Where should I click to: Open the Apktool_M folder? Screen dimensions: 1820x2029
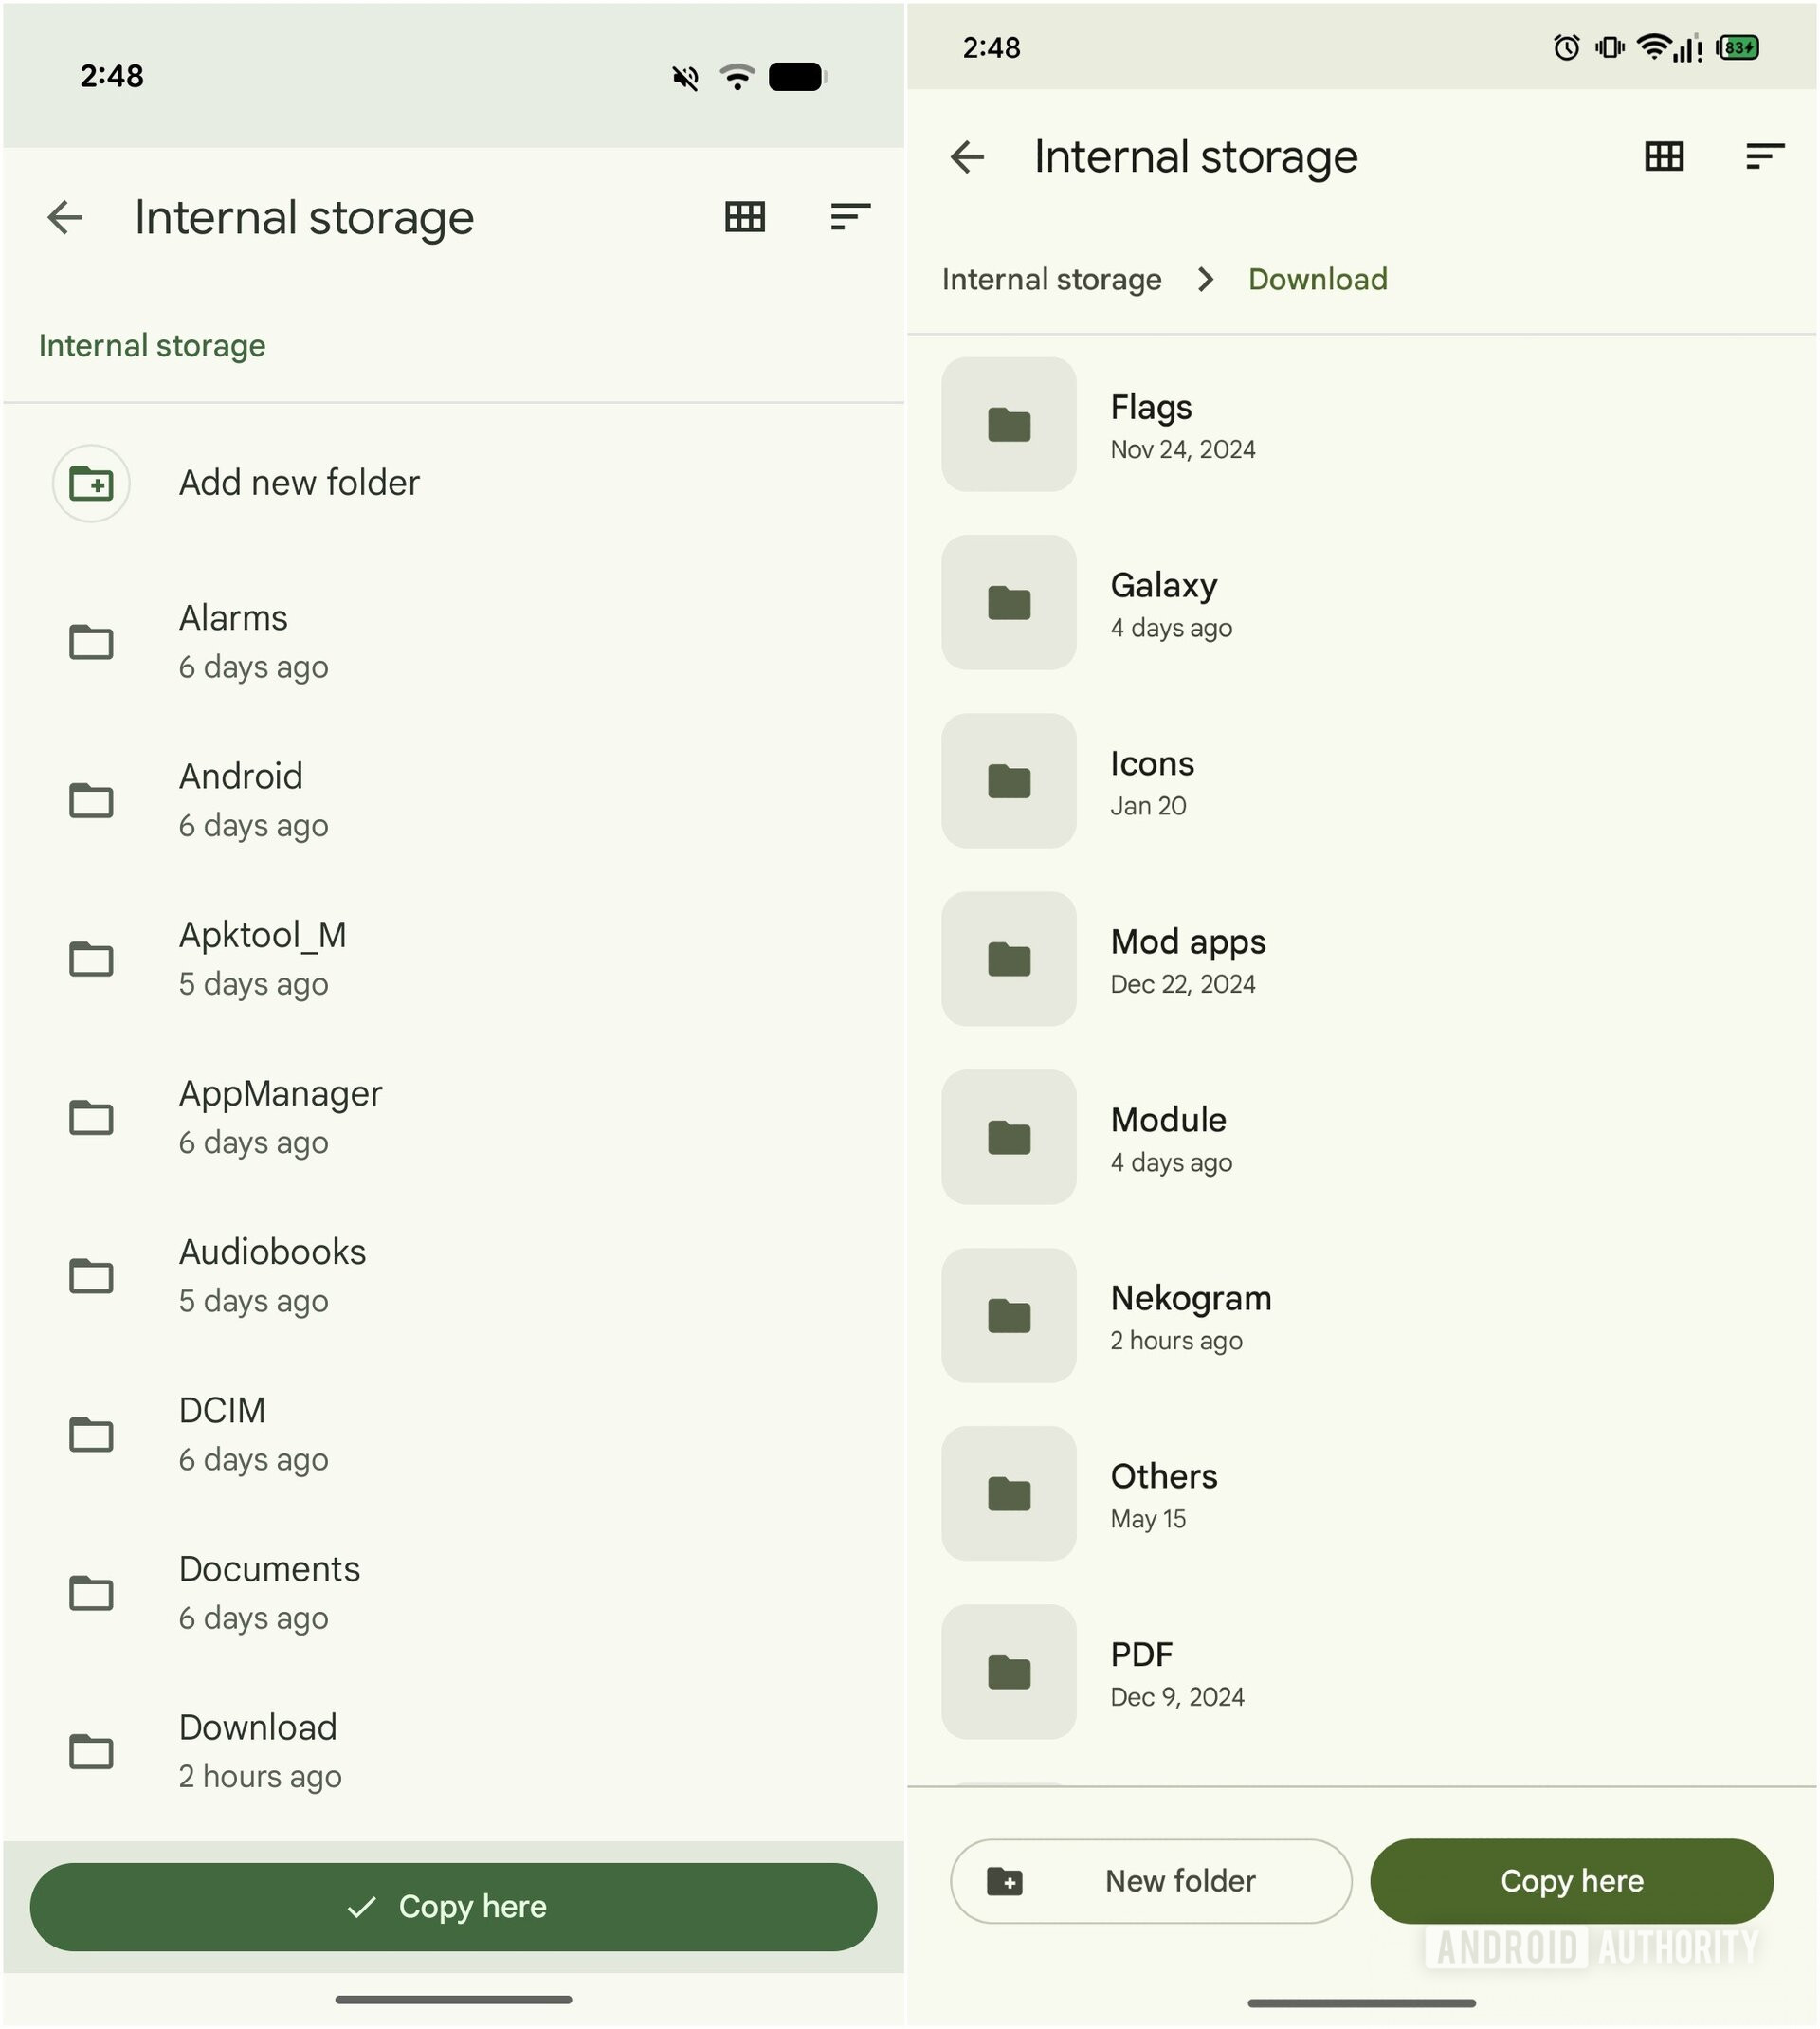(x=262, y=958)
